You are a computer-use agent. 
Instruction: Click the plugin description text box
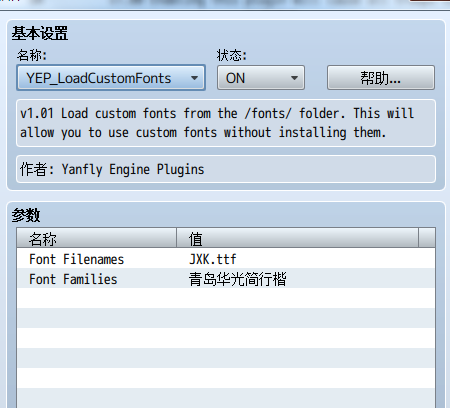tap(226, 123)
